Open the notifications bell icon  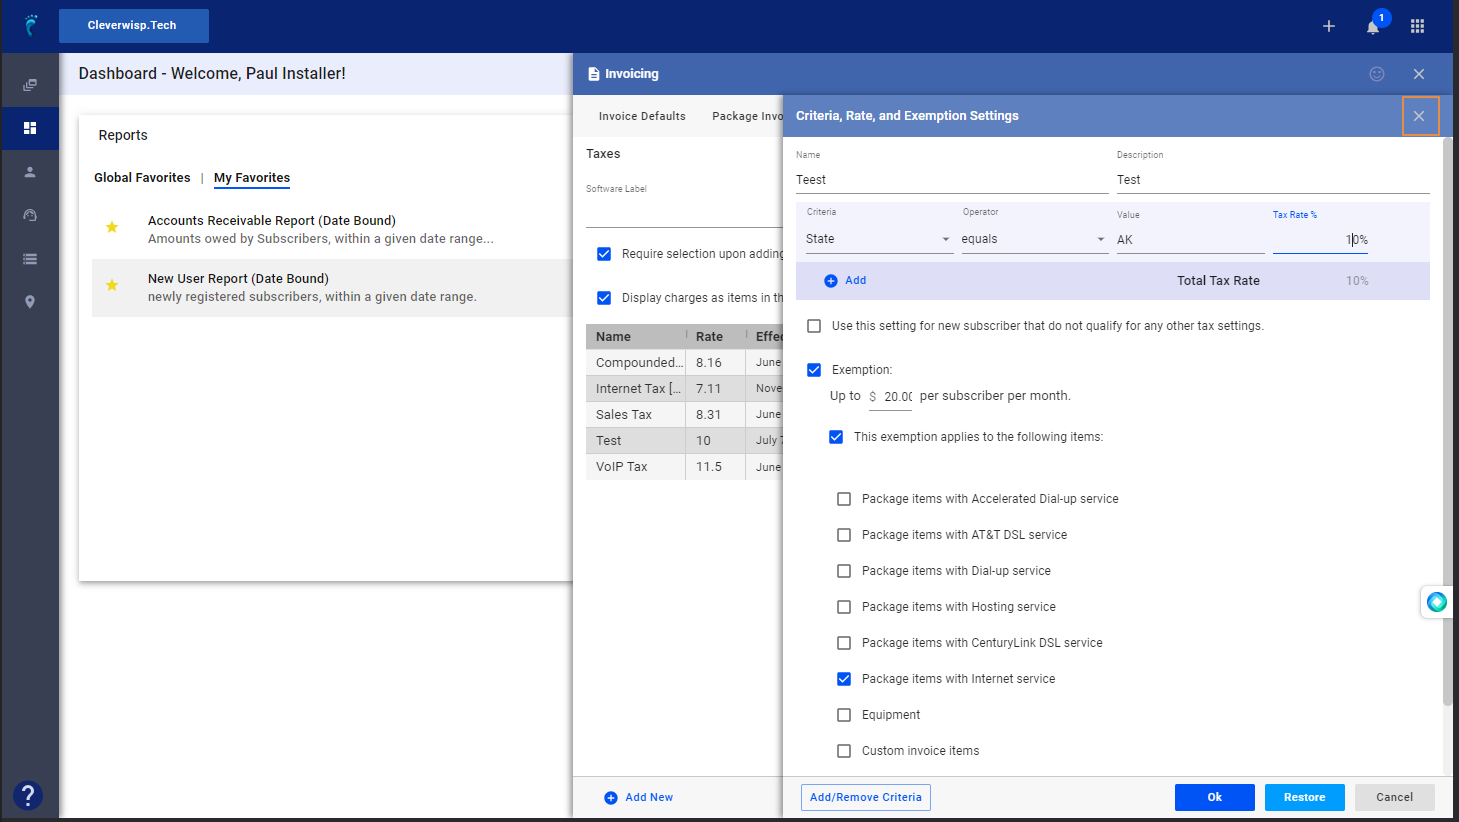click(1373, 27)
